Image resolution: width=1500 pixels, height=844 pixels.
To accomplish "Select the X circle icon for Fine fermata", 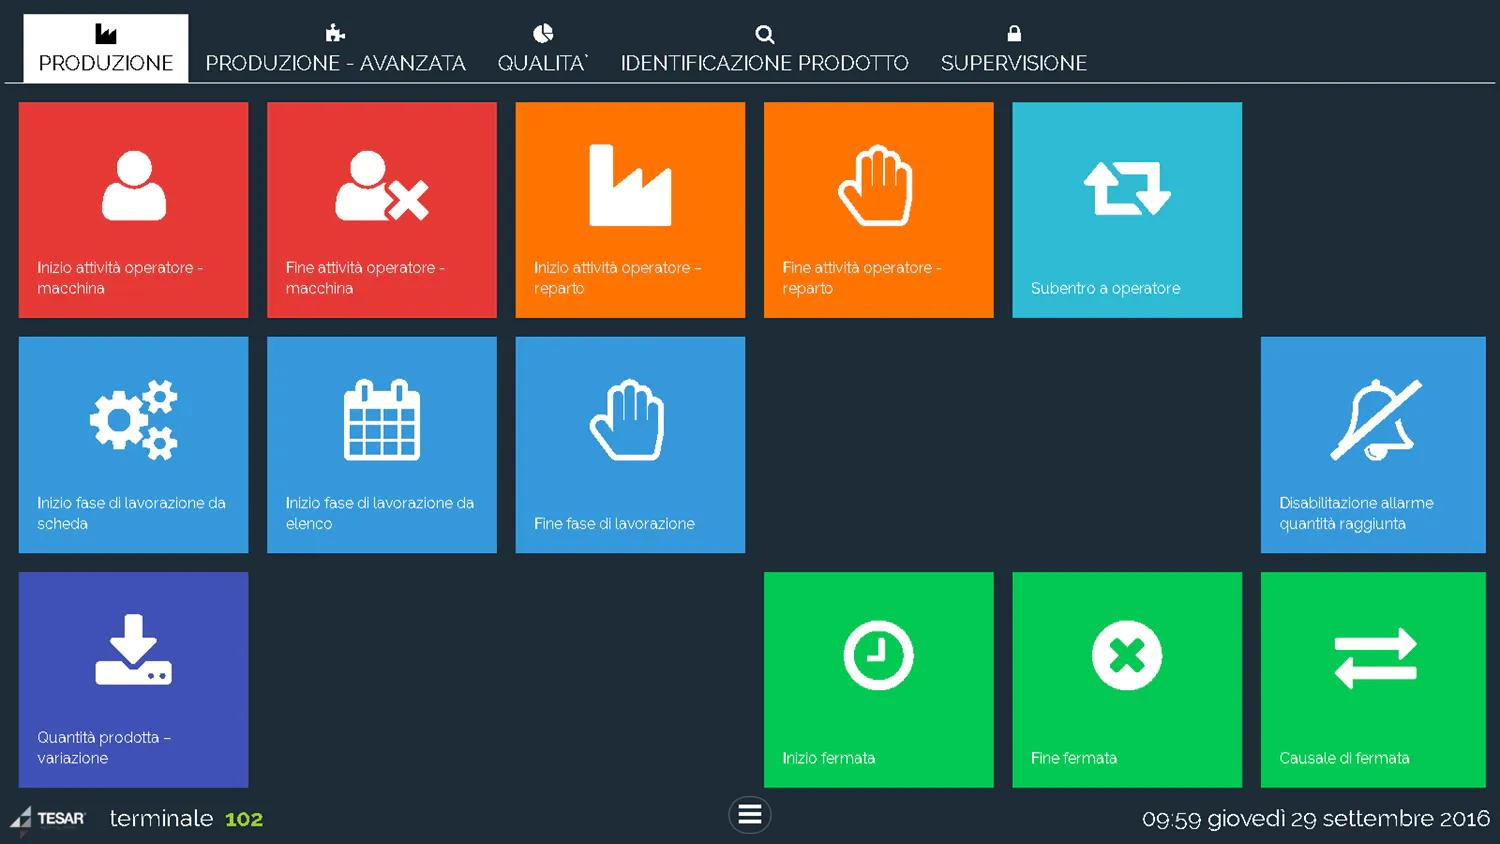I will 1127,656.
